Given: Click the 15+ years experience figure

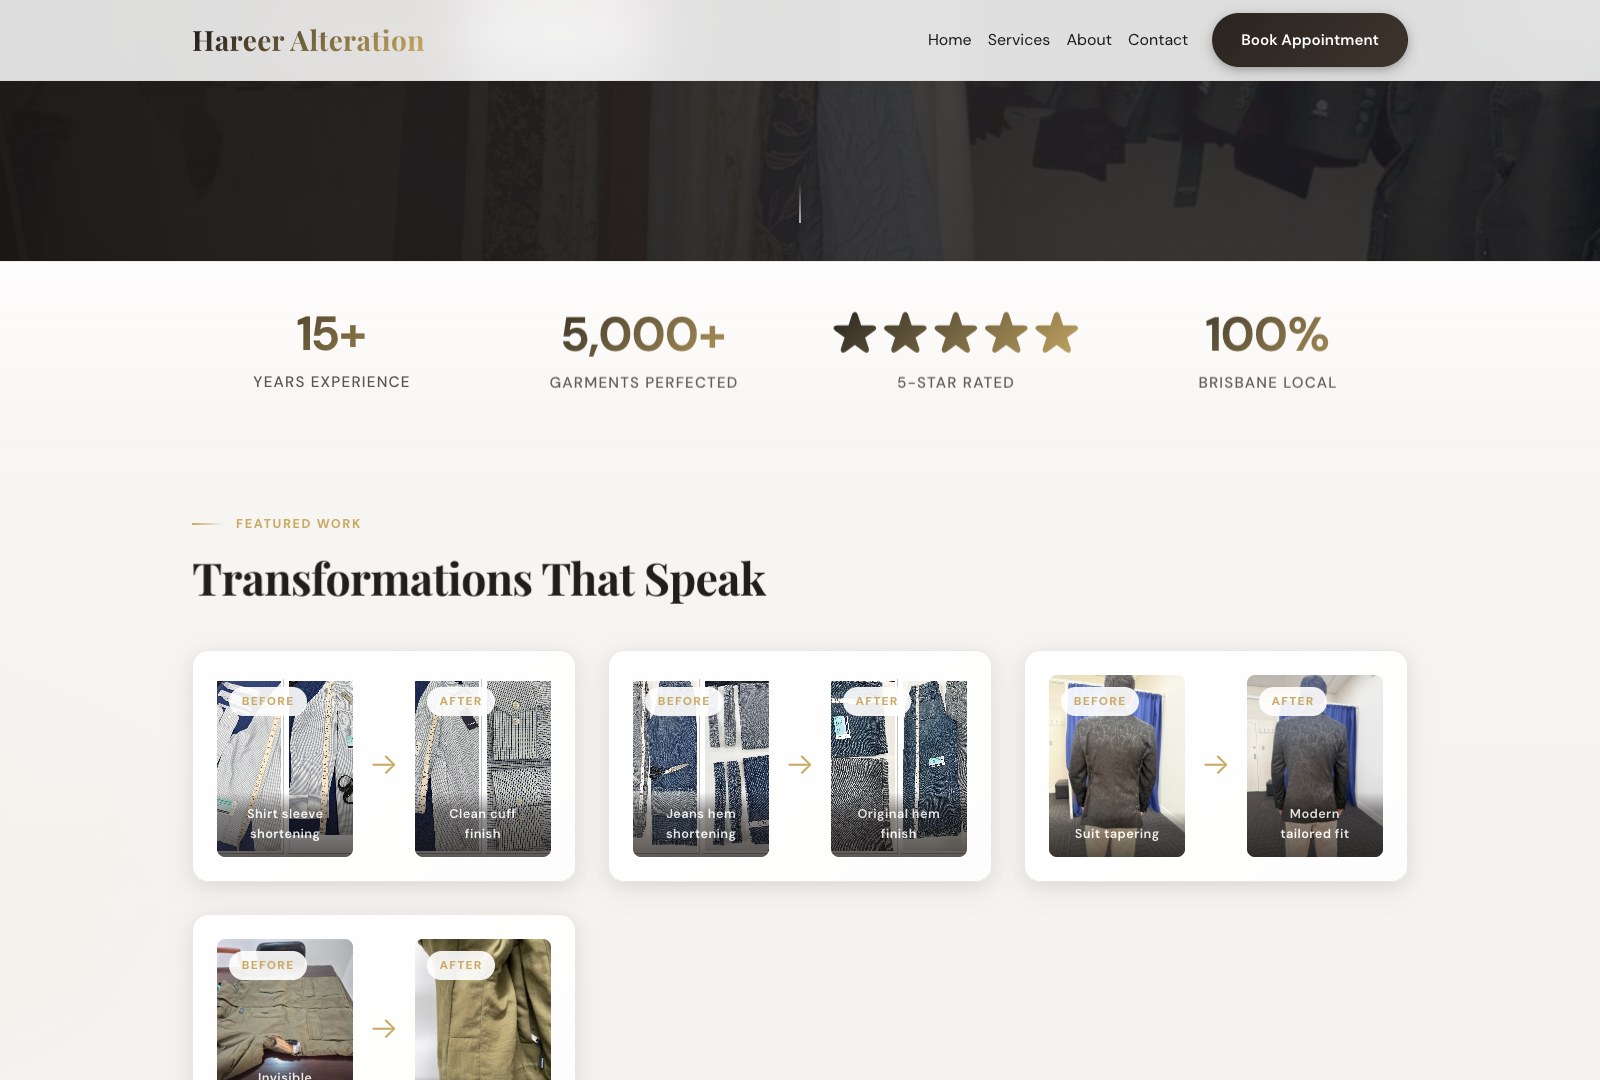Looking at the screenshot, I should click(331, 334).
